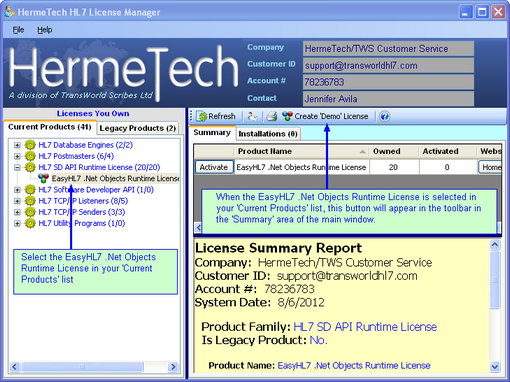Click the printer toolbar icon
The height and width of the screenshot is (382, 510).
(272, 116)
